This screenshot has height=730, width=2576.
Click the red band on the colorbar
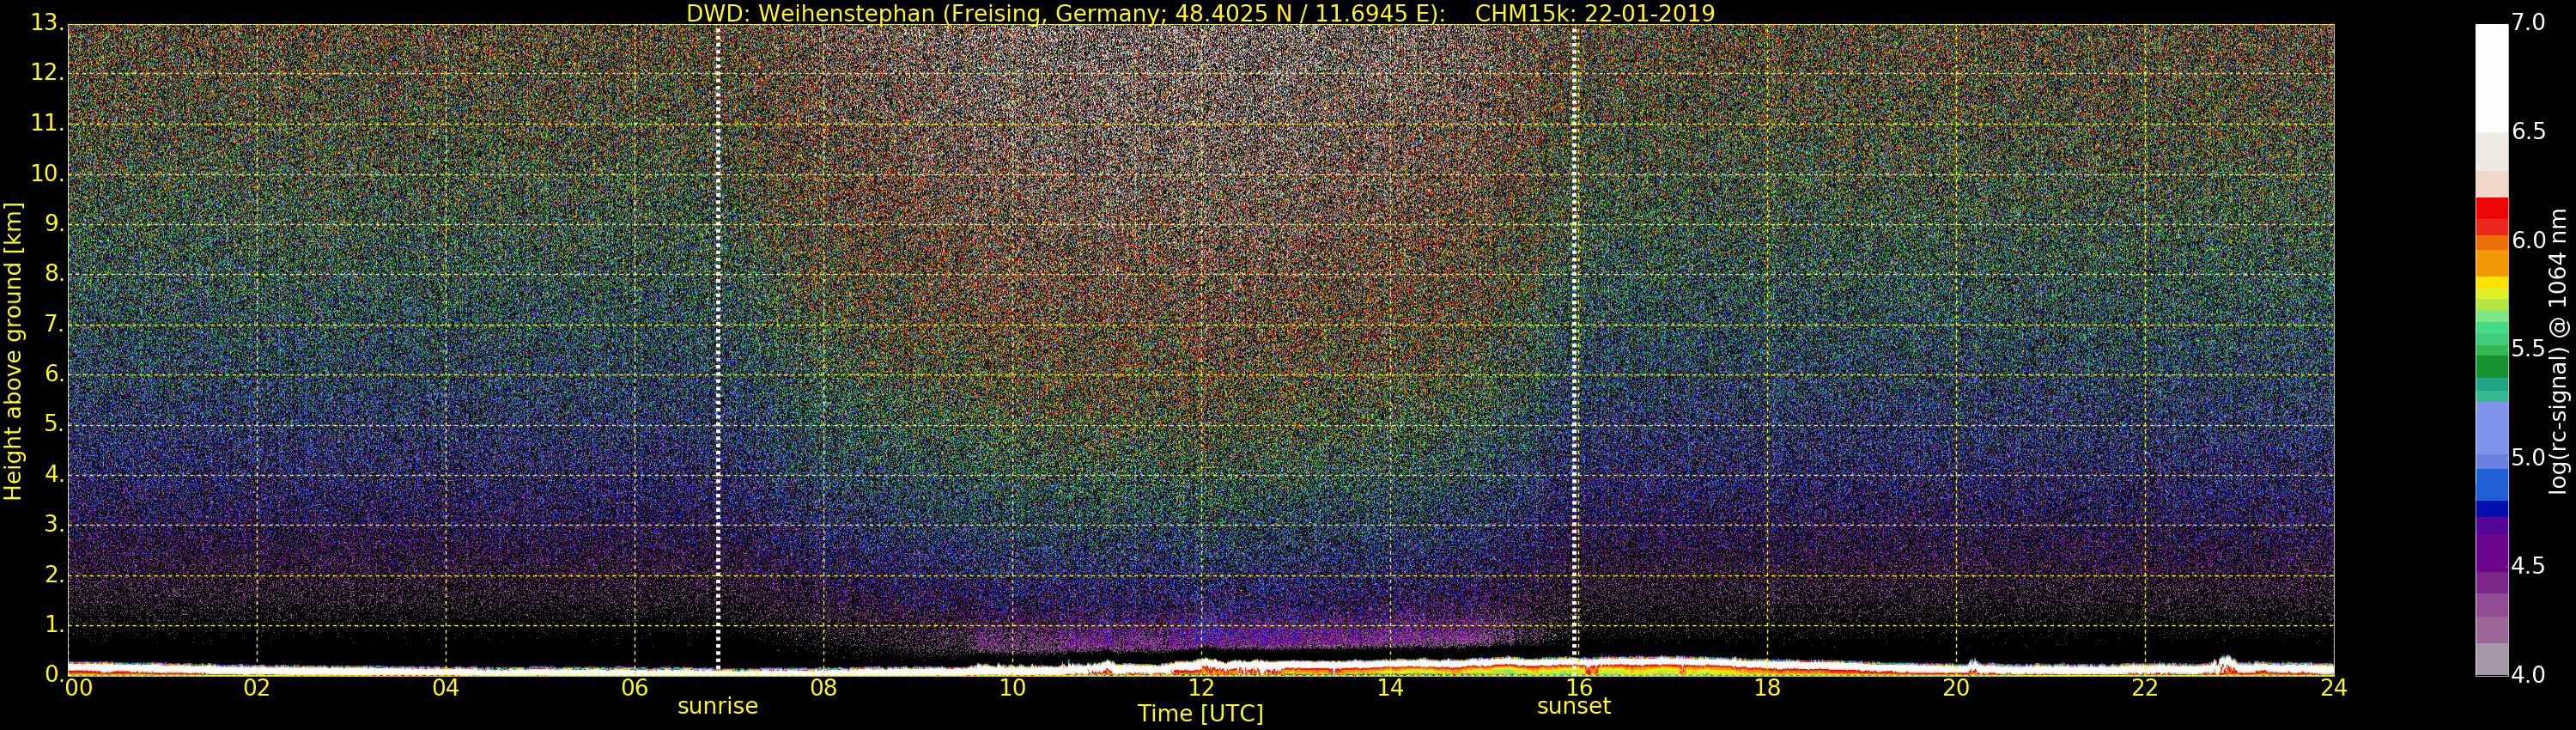pyautogui.click(x=2491, y=215)
